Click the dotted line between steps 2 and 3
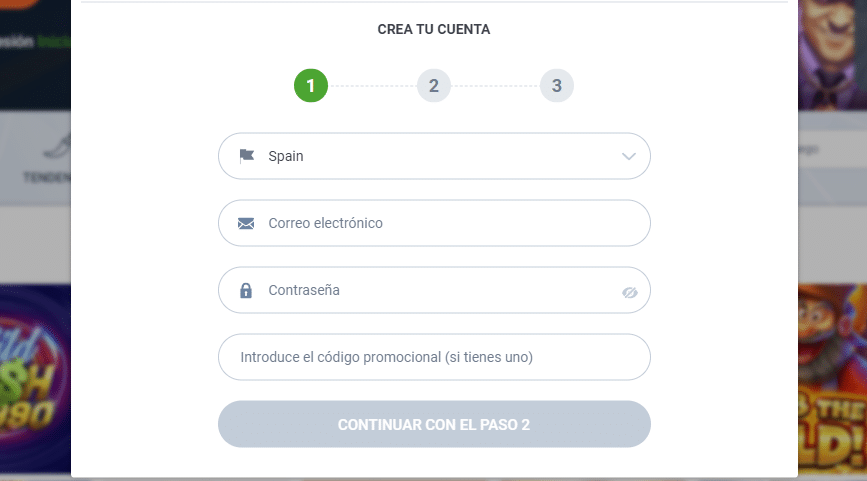This screenshot has height=481, width=867. pos(495,86)
